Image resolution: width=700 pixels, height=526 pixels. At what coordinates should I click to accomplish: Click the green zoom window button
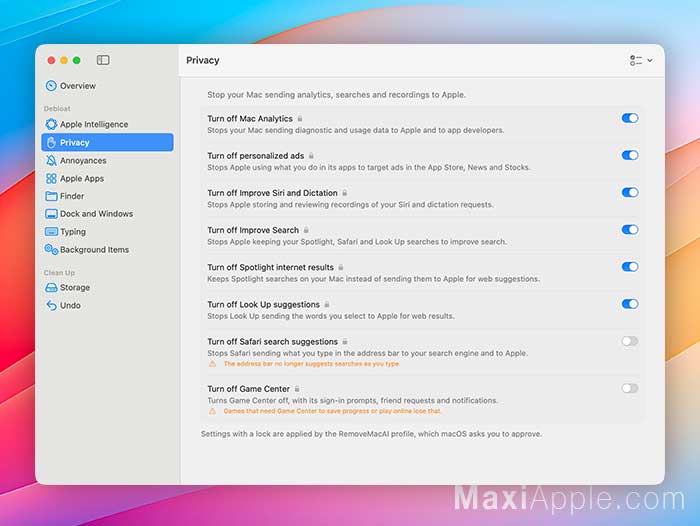tap(77, 60)
